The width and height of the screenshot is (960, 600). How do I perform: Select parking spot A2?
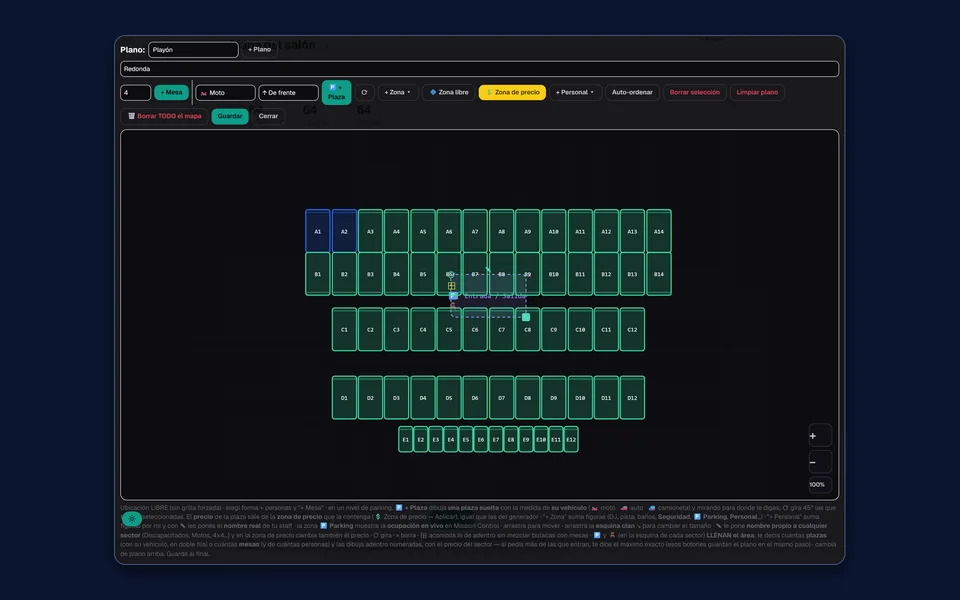point(344,231)
